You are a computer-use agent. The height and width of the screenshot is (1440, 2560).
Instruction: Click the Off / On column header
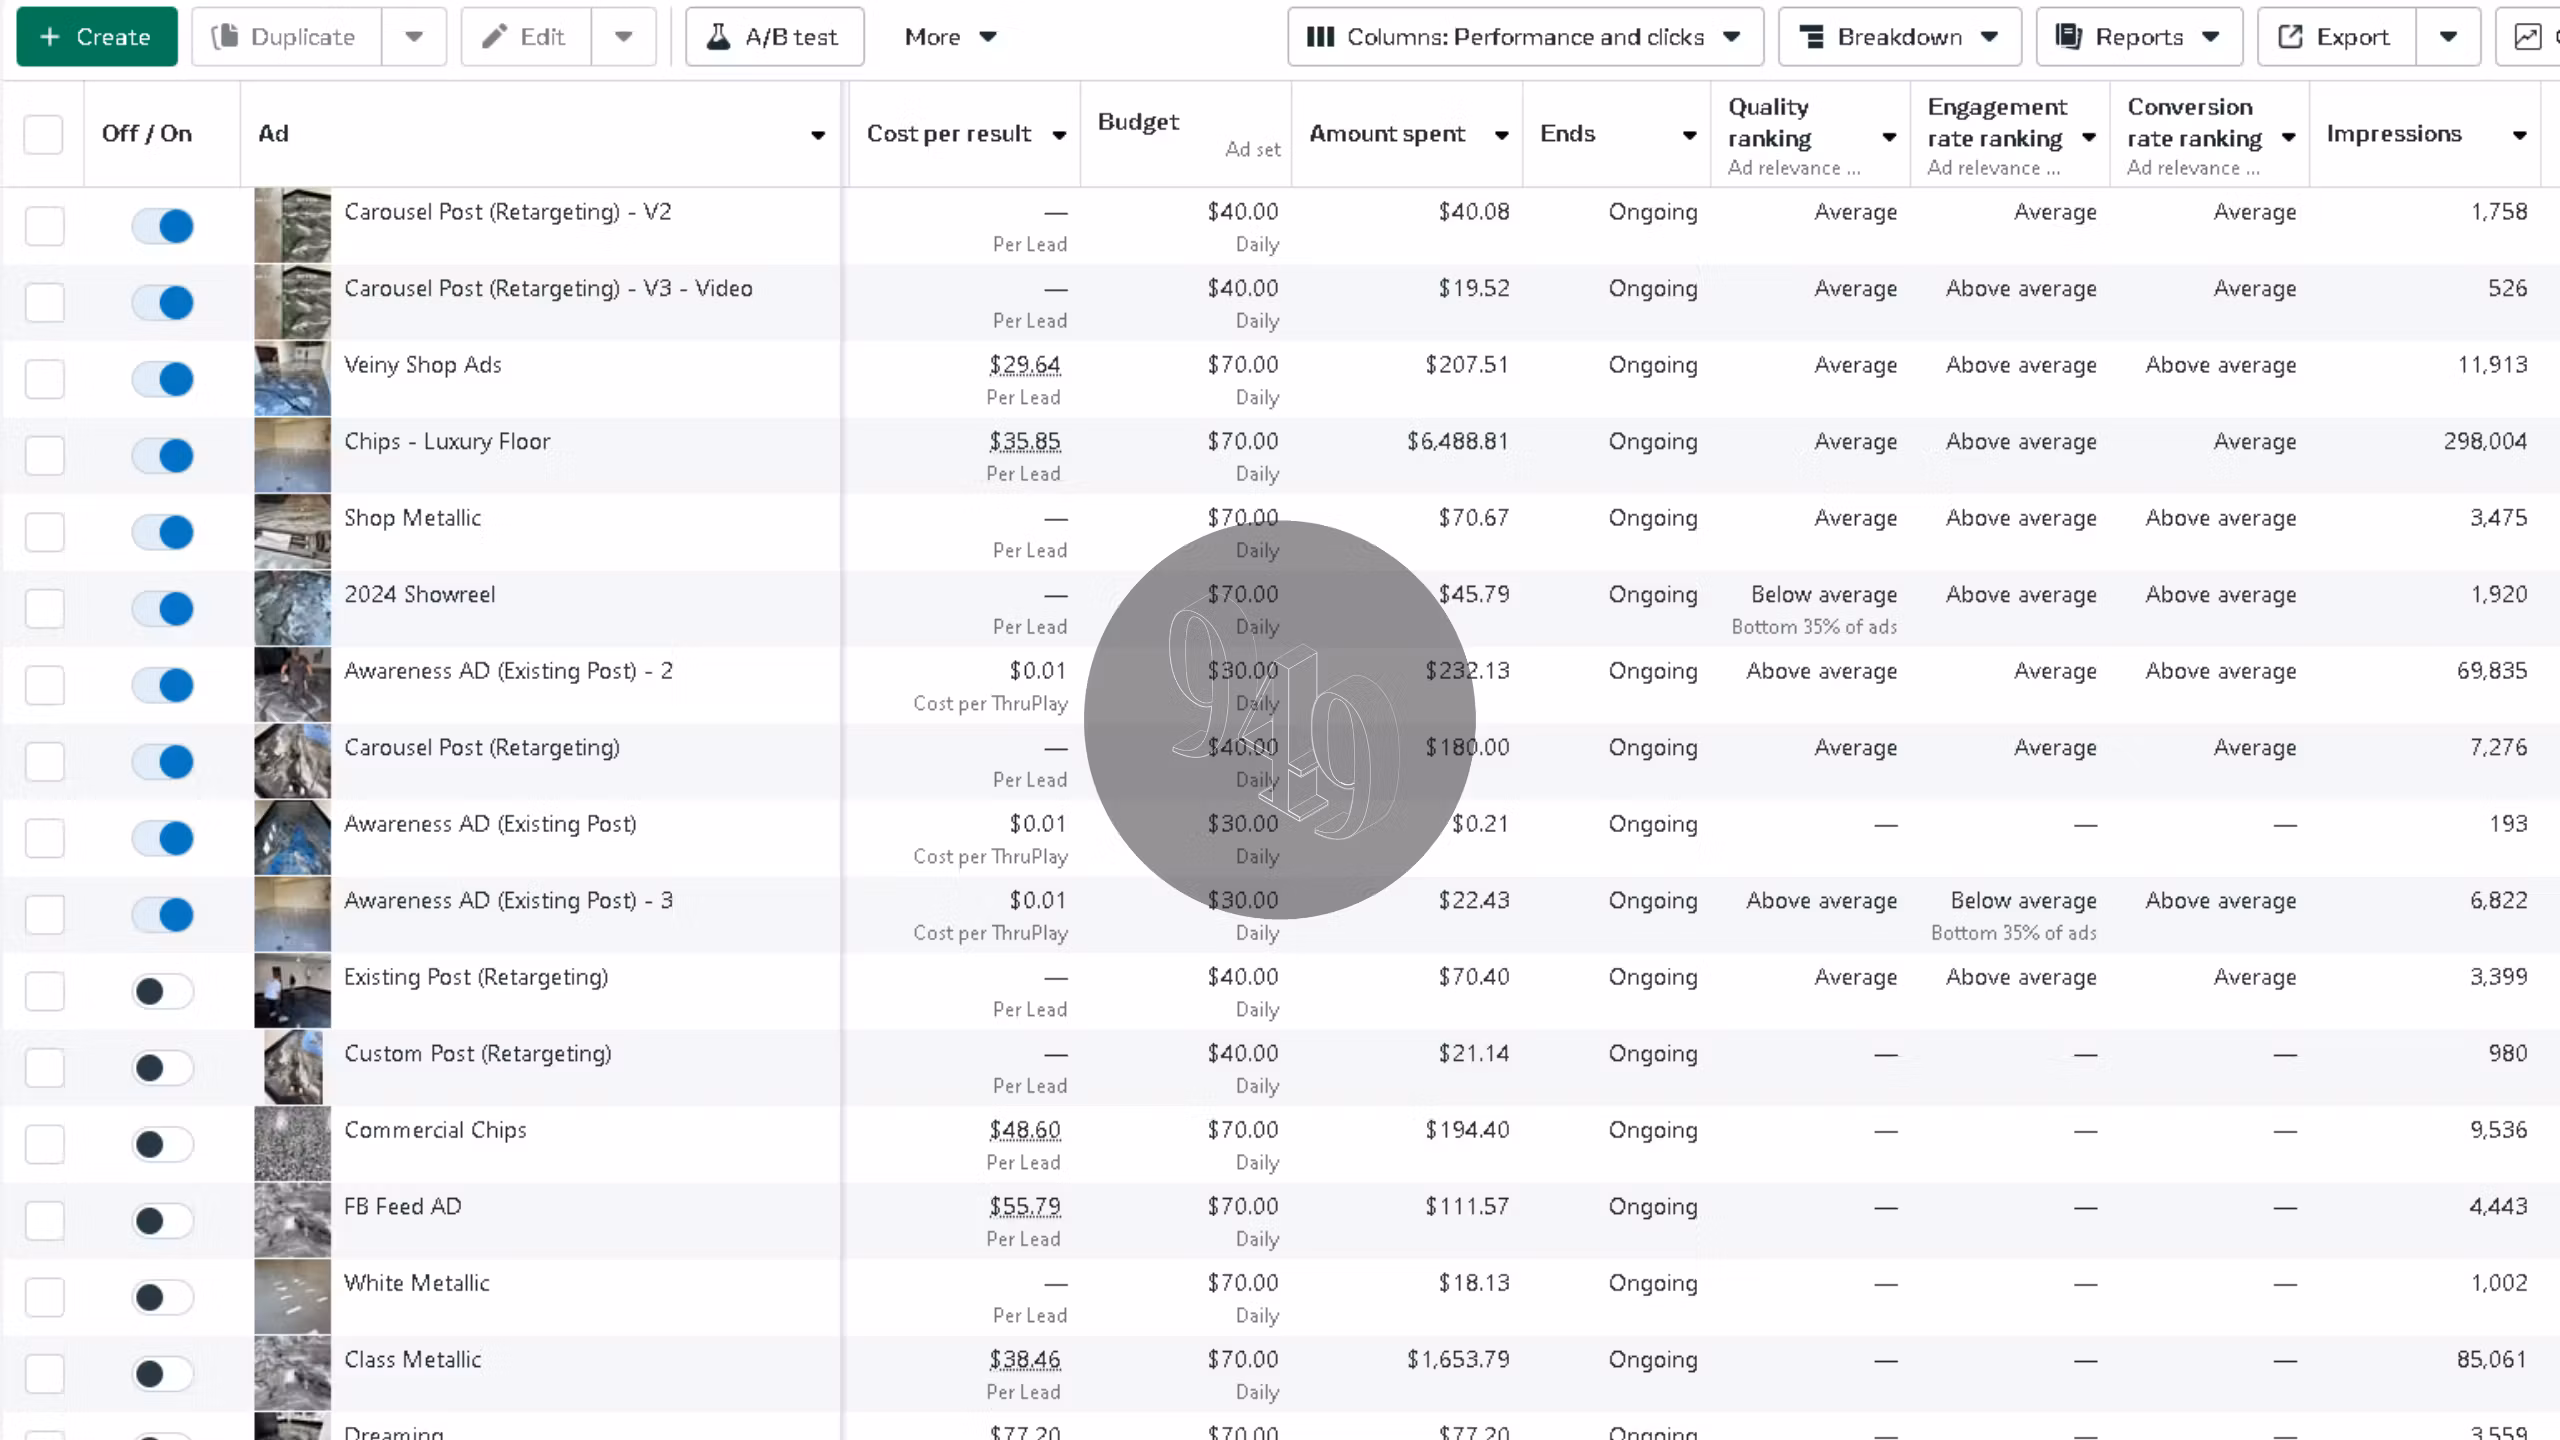tap(147, 133)
